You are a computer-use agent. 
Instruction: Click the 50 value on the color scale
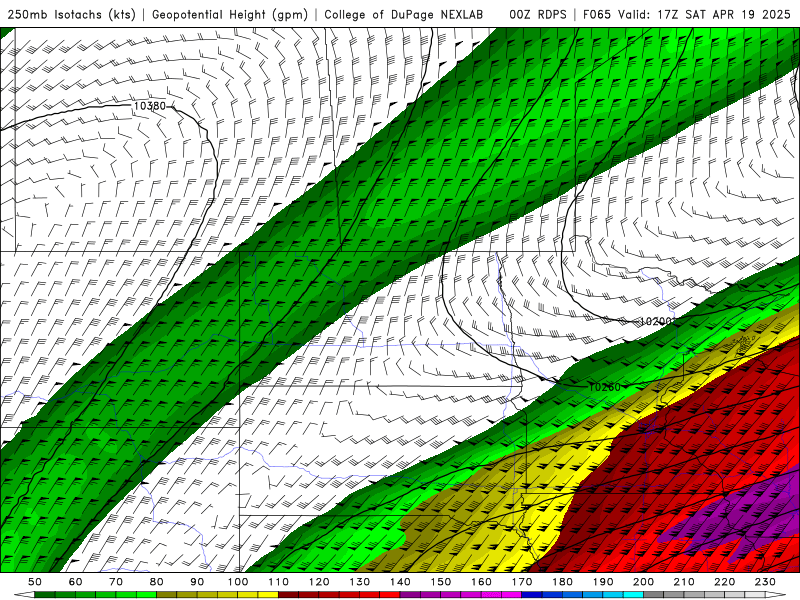point(35,582)
